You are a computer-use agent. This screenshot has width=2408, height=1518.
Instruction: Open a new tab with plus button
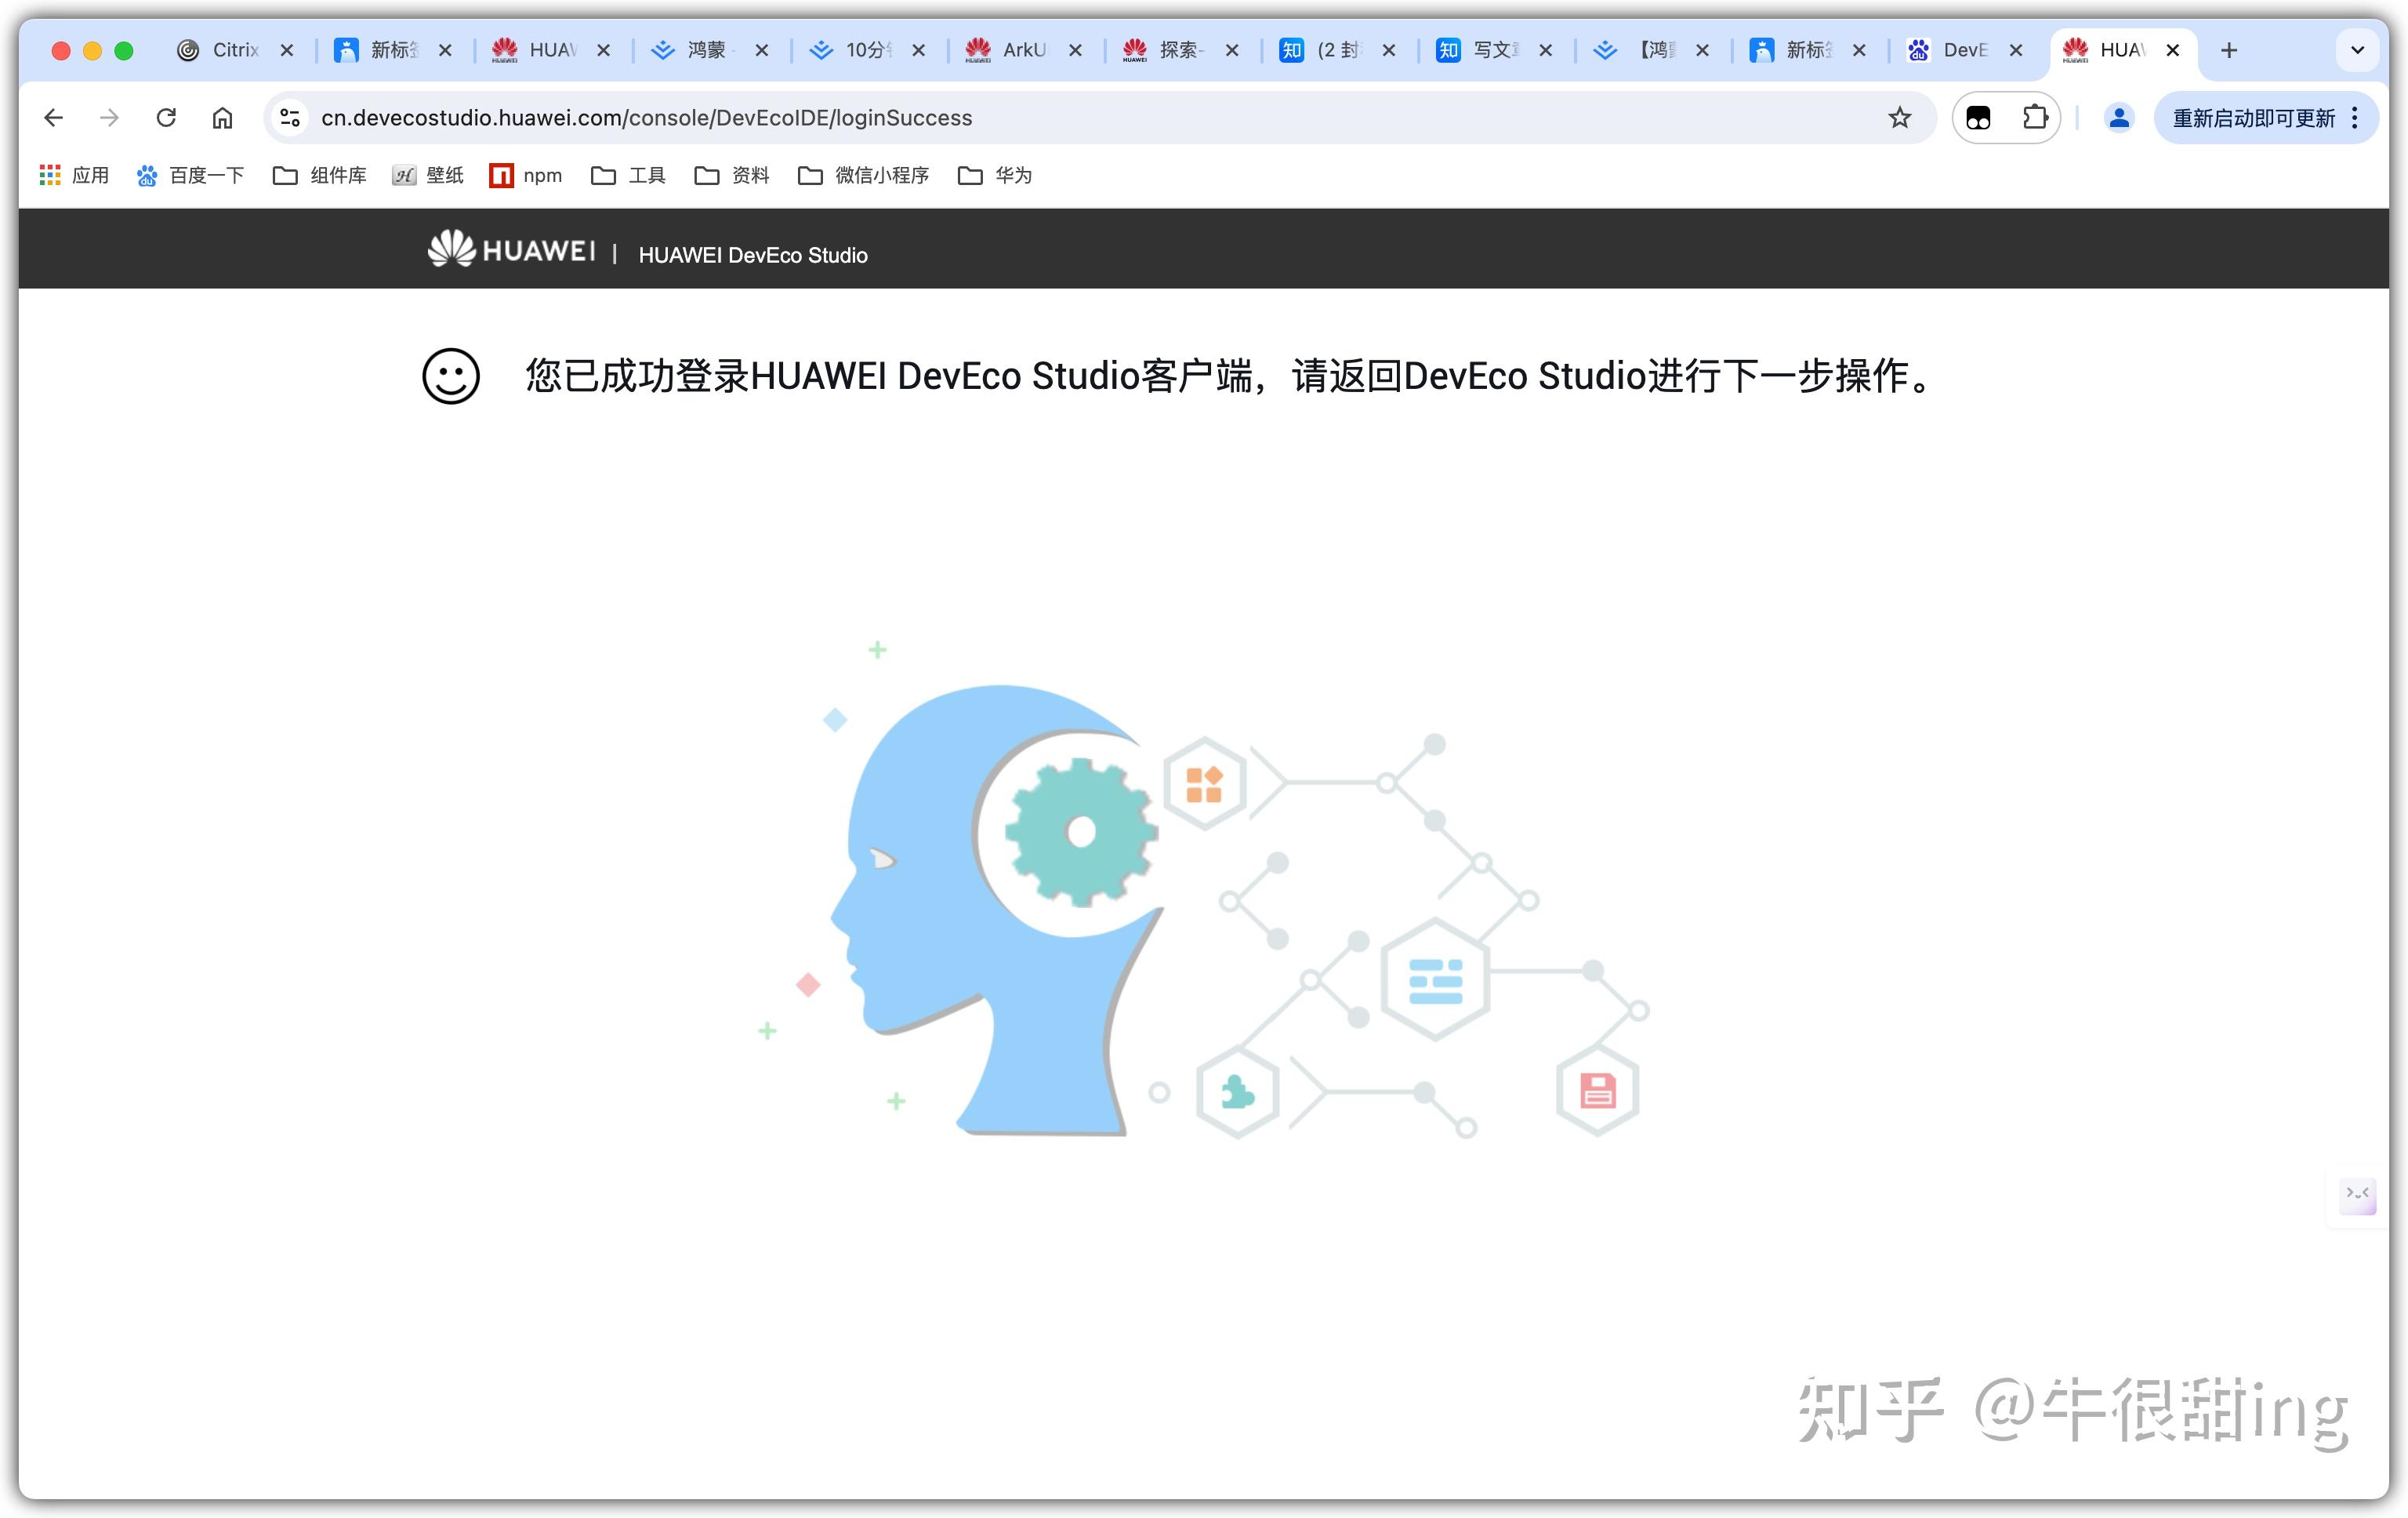2228,50
